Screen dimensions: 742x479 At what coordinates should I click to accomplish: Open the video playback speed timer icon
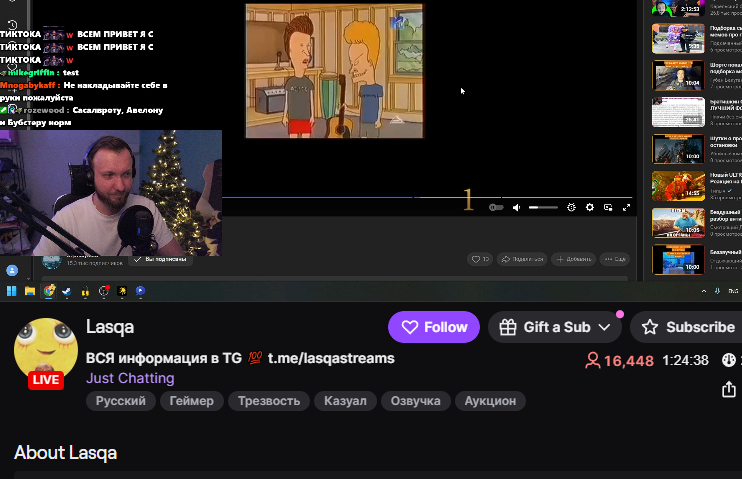[571, 207]
